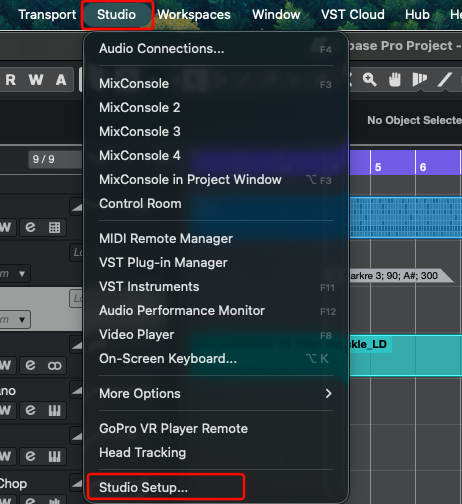Select the blue MIDI part in timeline
The height and width of the screenshot is (504, 462).
pos(405,217)
